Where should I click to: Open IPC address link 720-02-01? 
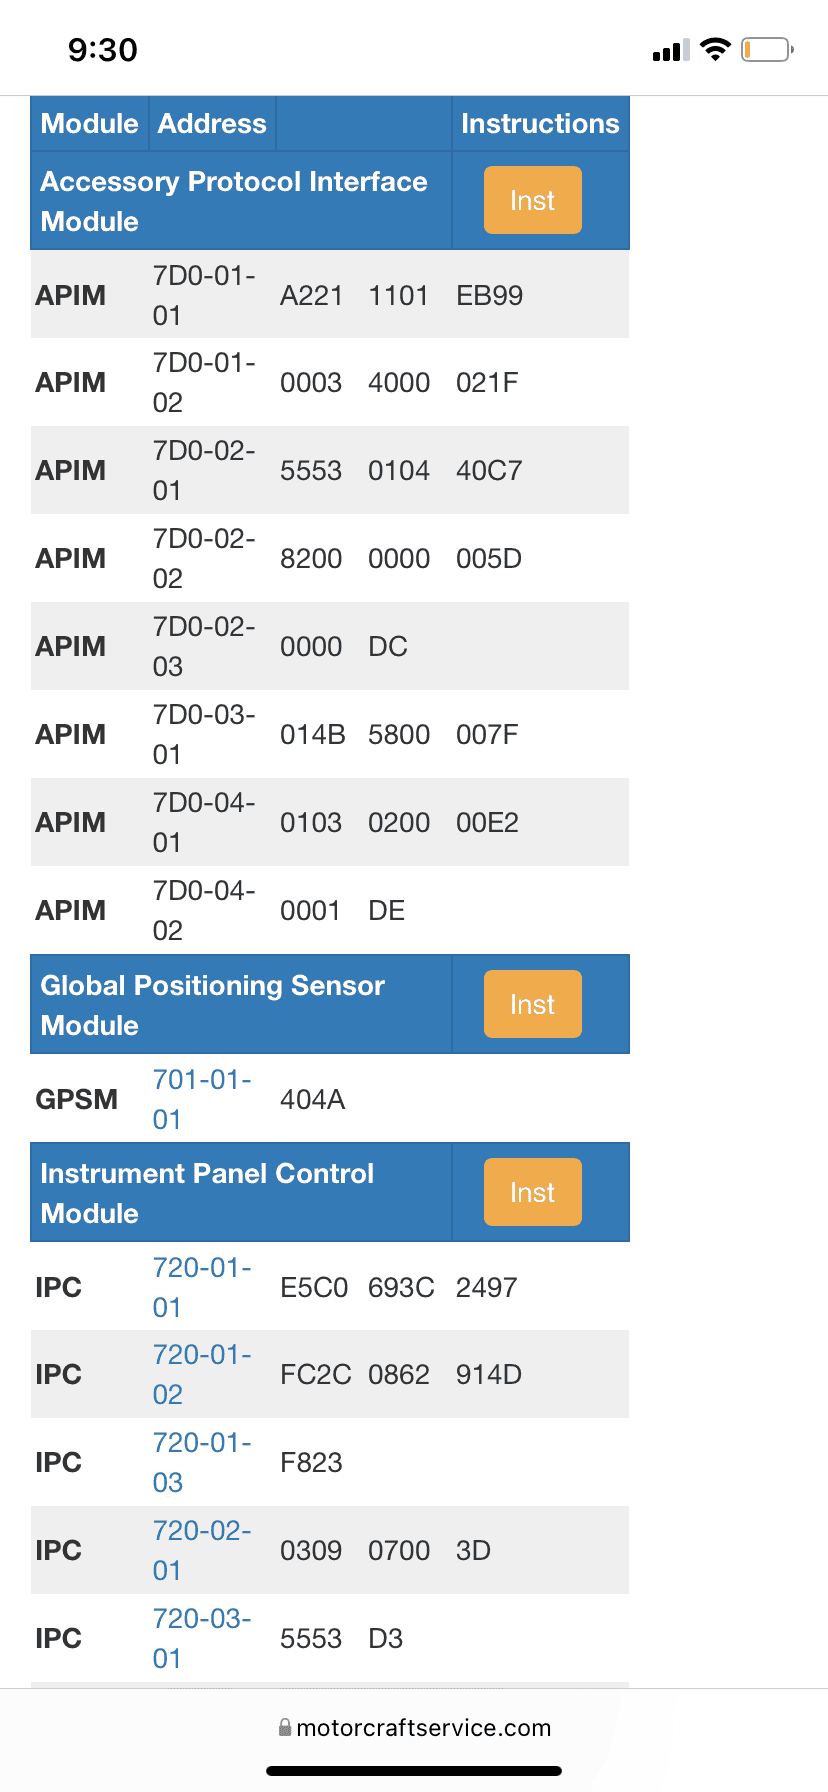[202, 1550]
